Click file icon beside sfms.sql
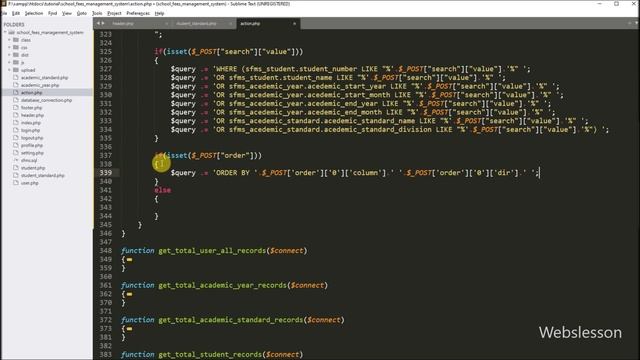Image resolution: width=640 pixels, height=360 pixels. click(16, 160)
